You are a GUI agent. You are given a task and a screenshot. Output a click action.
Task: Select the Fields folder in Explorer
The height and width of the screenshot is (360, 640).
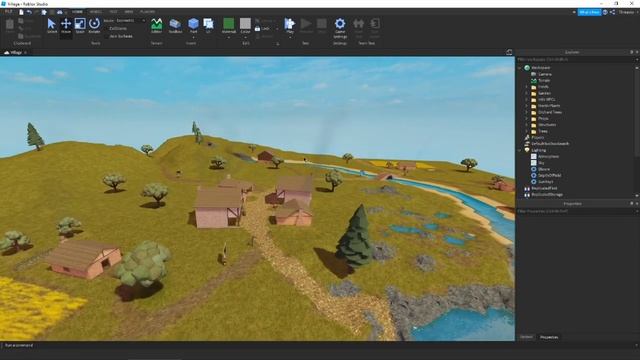pyautogui.click(x=543, y=87)
